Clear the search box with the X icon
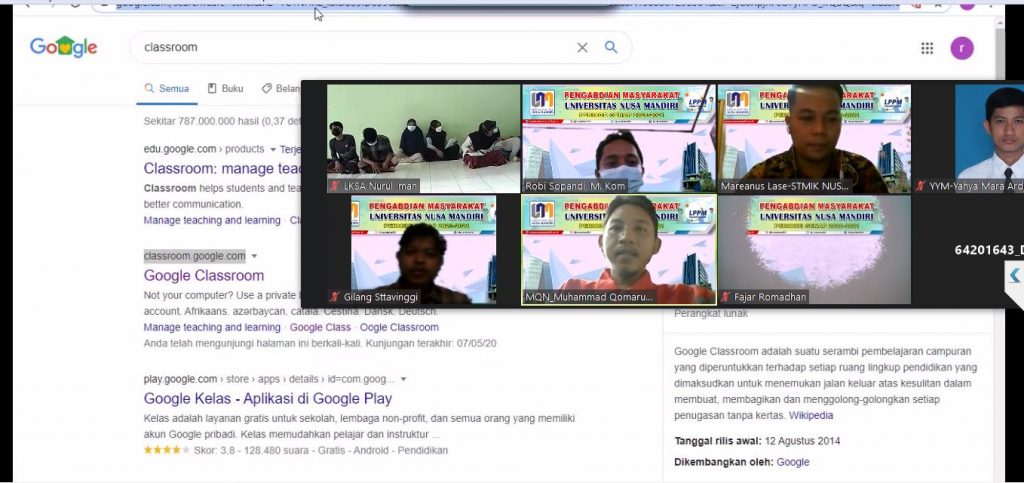This screenshot has width=1024, height=483. (x=582, y=47)
